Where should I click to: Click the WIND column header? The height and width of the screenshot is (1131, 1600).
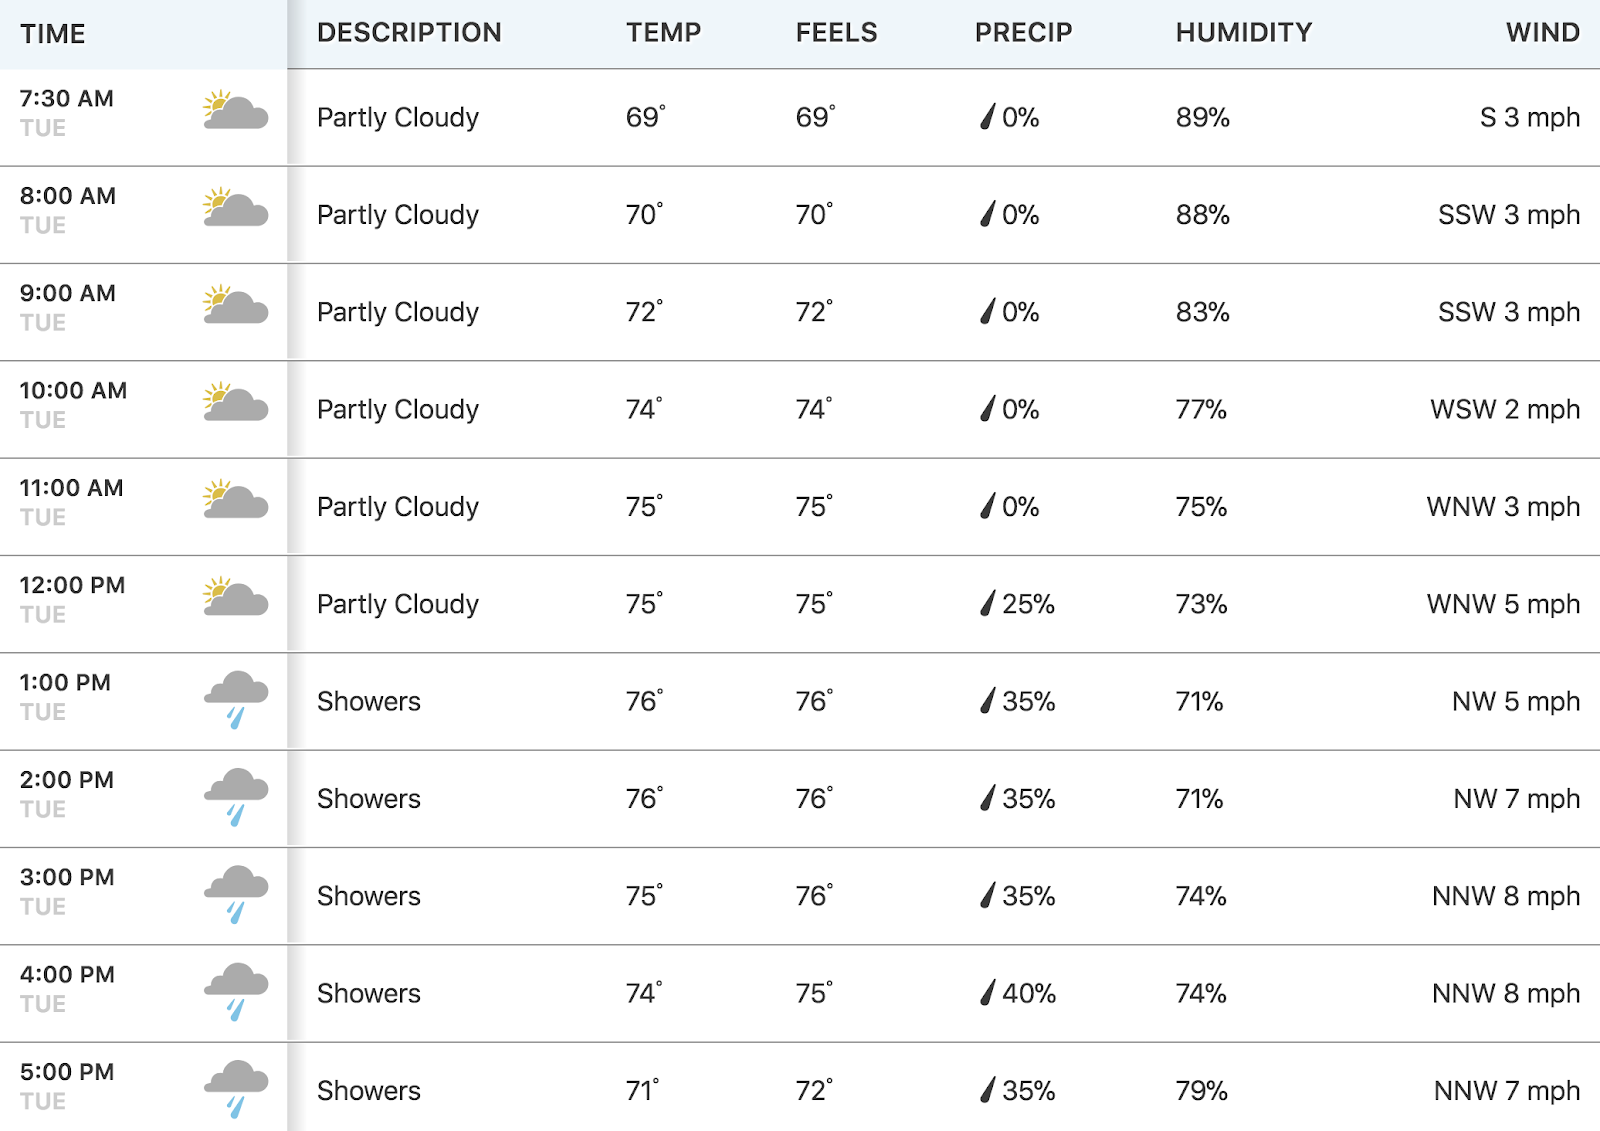pyautogui.click(x=1542, y=33)
